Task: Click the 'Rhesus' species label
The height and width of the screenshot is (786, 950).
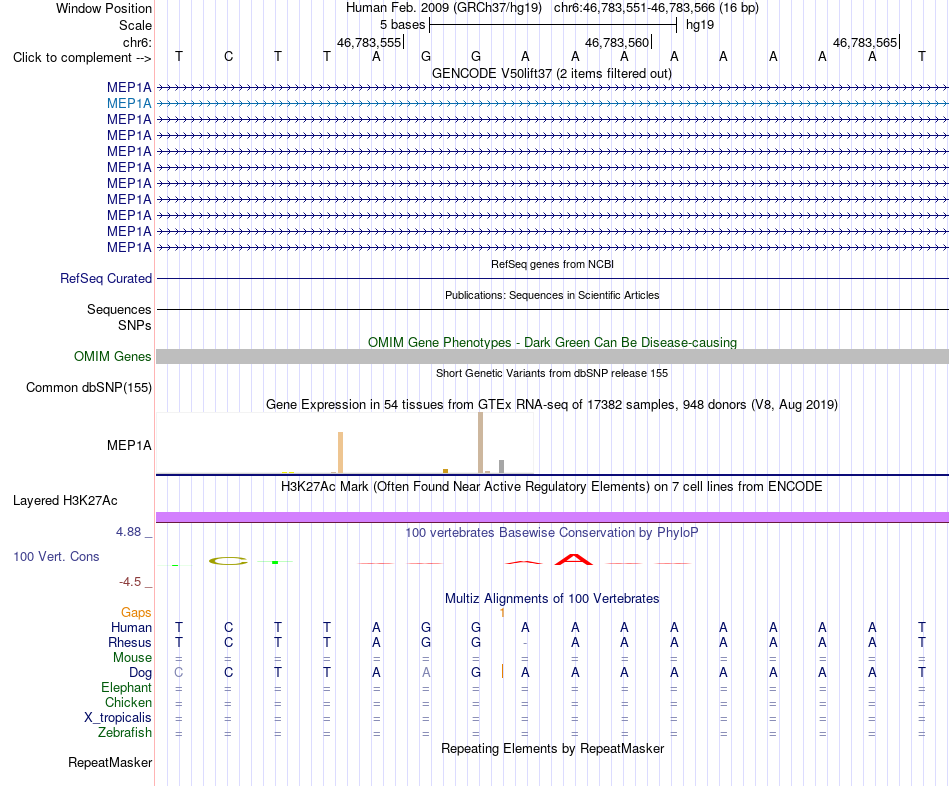Action: tap(130, 643)
